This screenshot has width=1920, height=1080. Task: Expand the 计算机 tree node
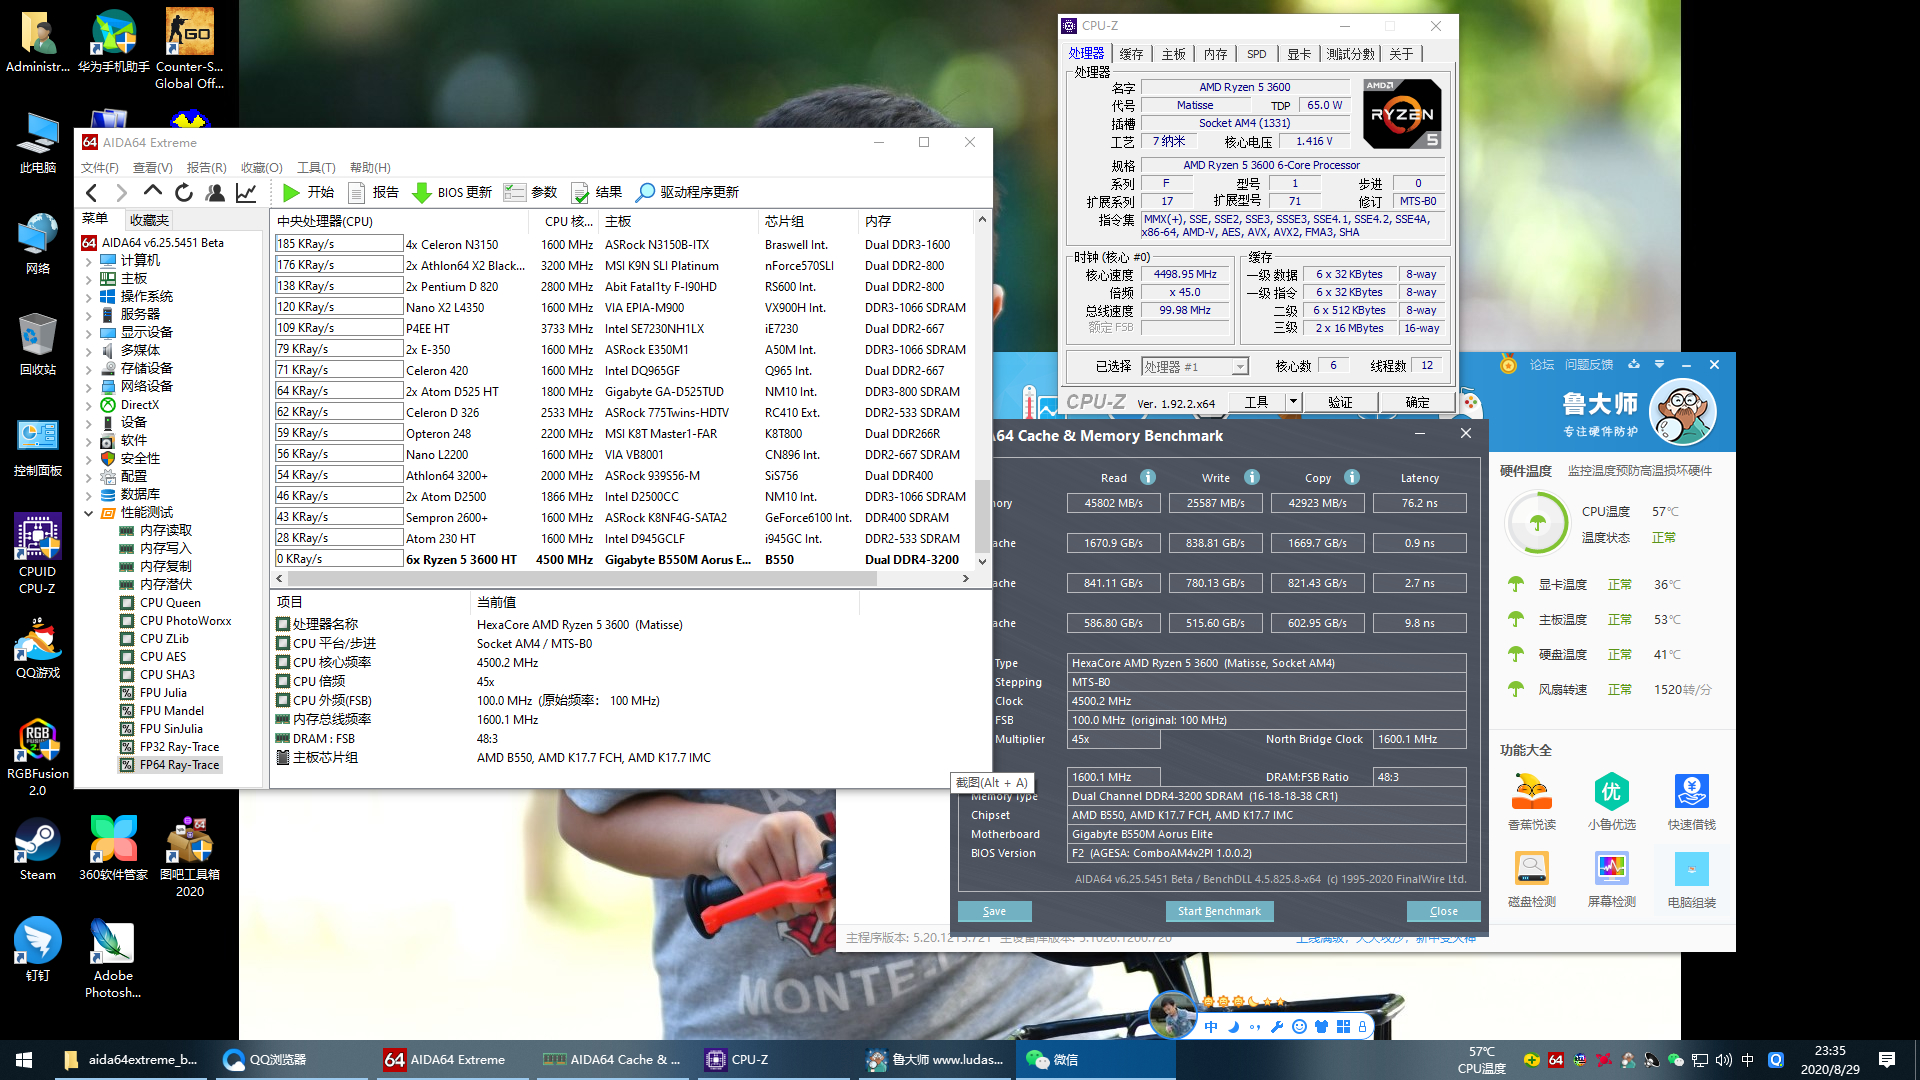[88, 261]
